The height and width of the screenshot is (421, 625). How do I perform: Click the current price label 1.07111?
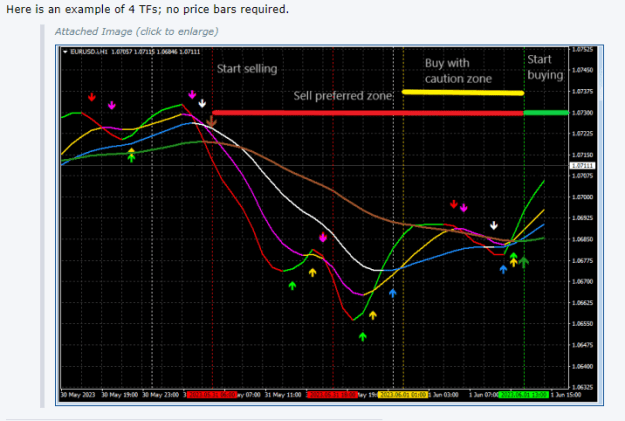tap(583, 165)
